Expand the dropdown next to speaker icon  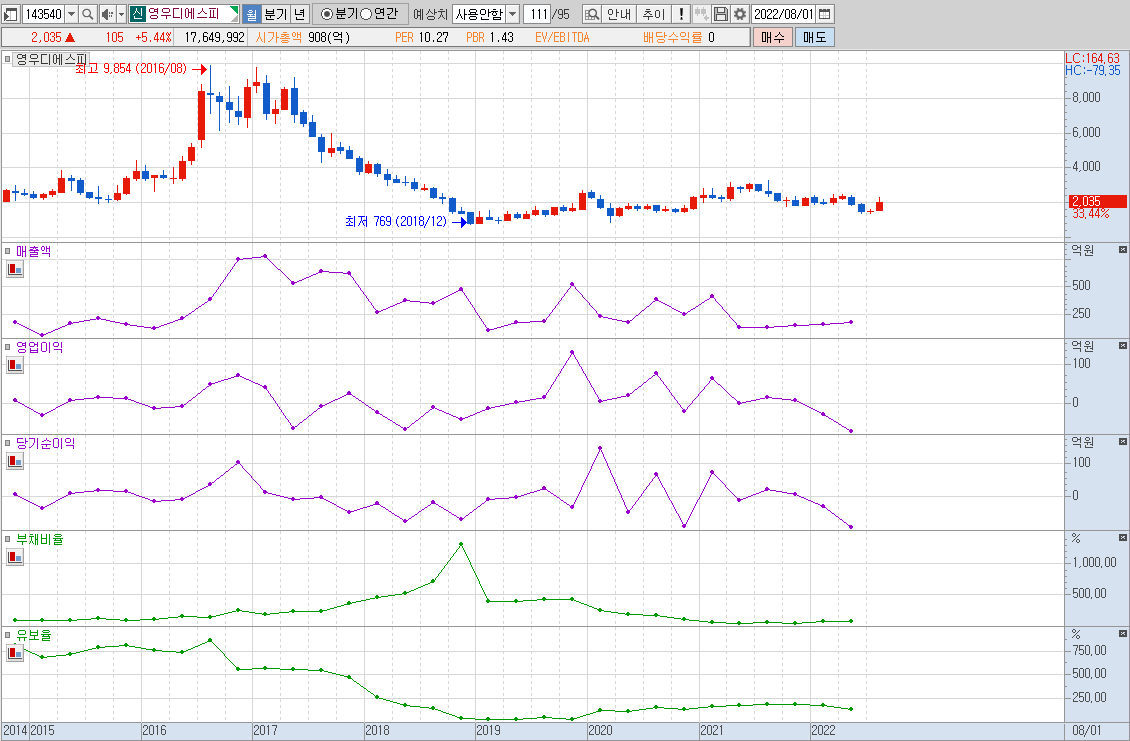click(x=121, y=14)
